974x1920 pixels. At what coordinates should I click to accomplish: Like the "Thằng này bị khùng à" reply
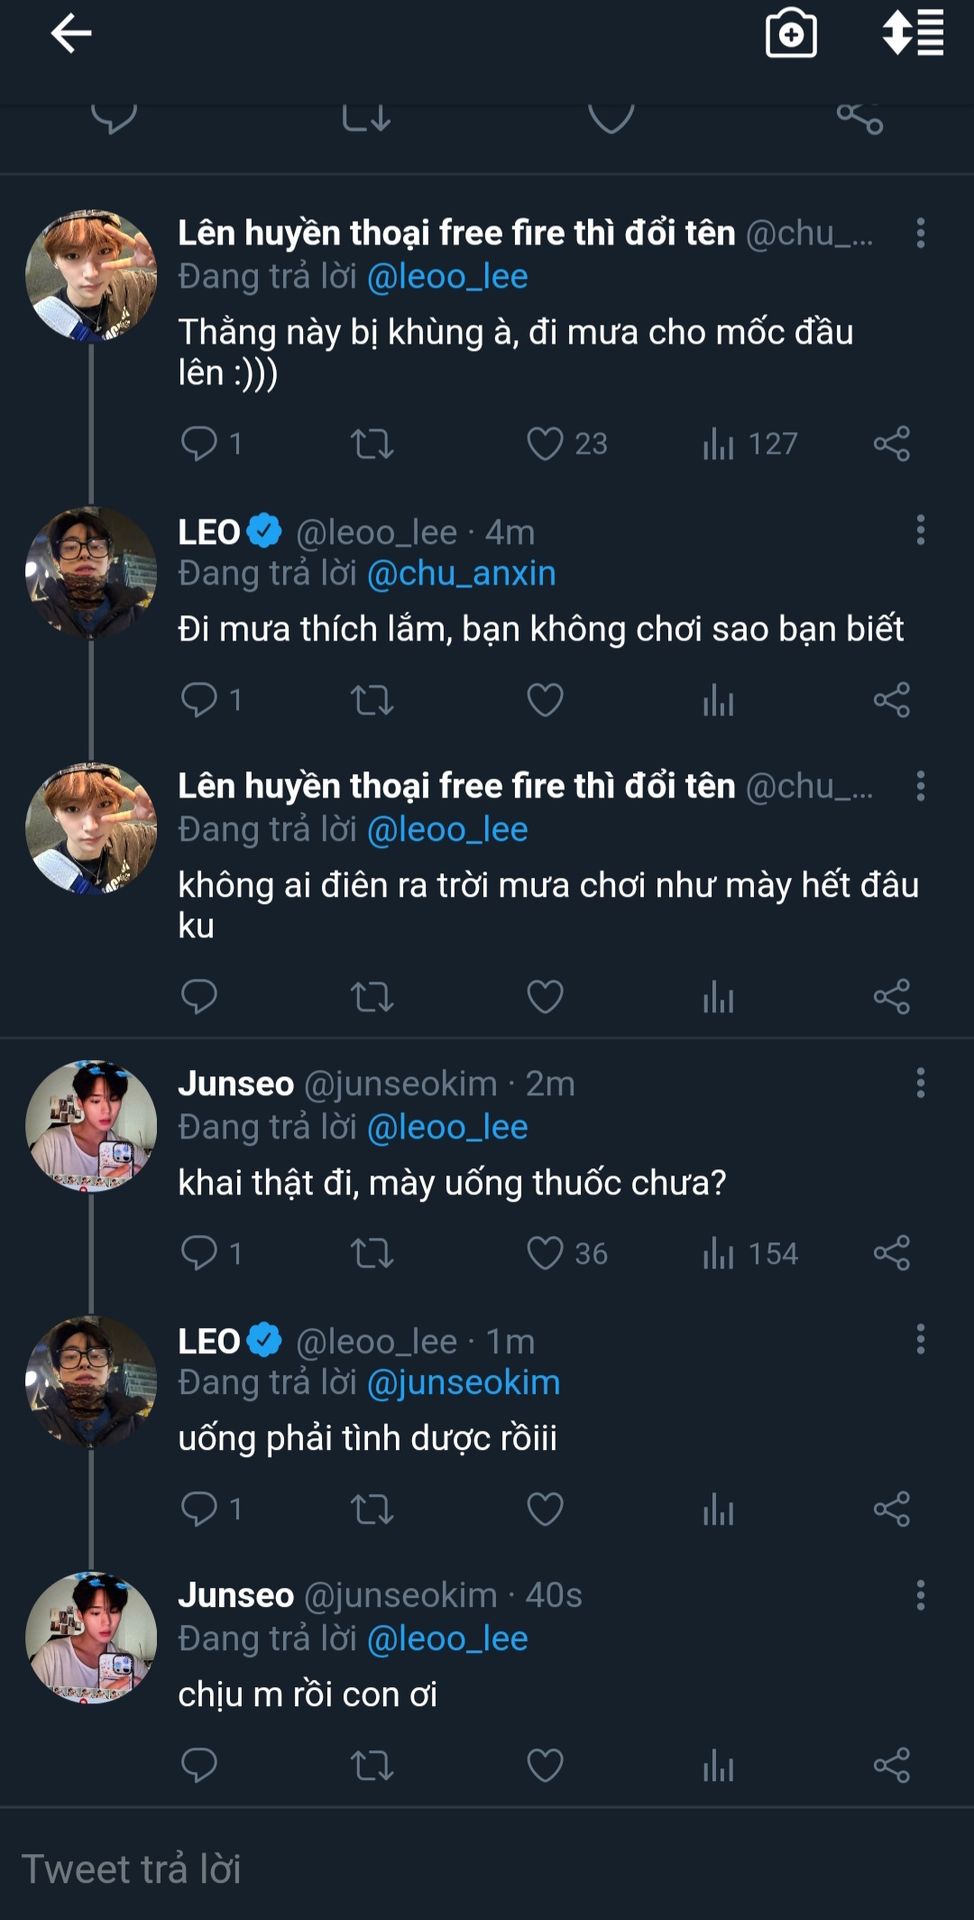(545, 443)
